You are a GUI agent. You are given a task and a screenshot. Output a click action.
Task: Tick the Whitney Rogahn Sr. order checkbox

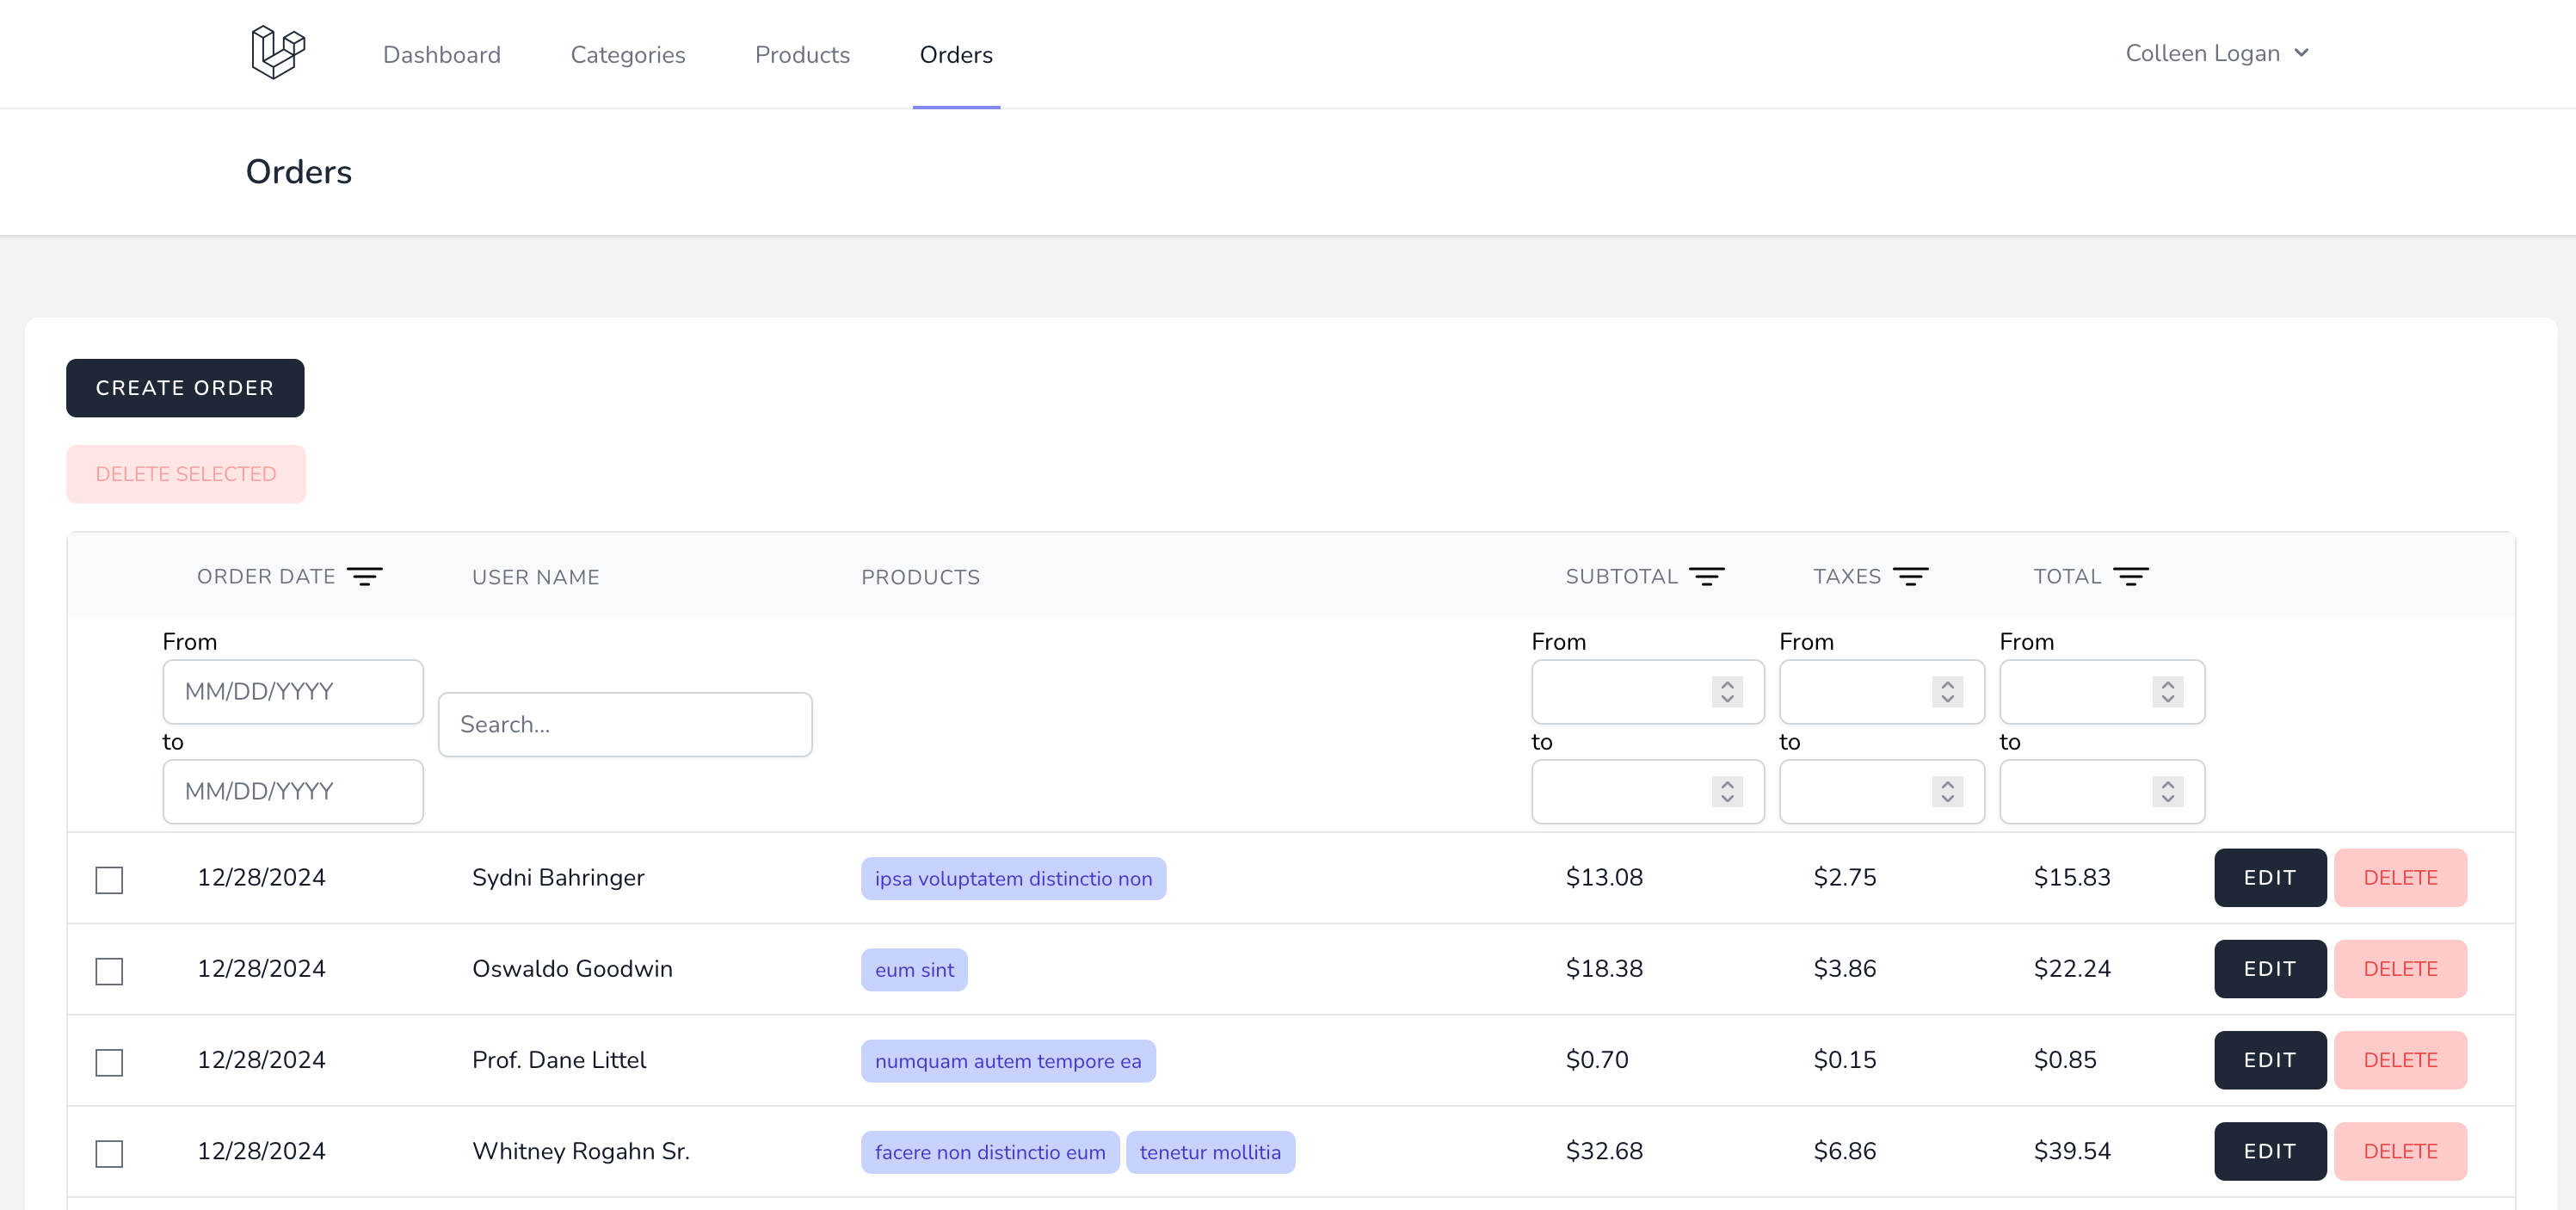click(109, 1153)
